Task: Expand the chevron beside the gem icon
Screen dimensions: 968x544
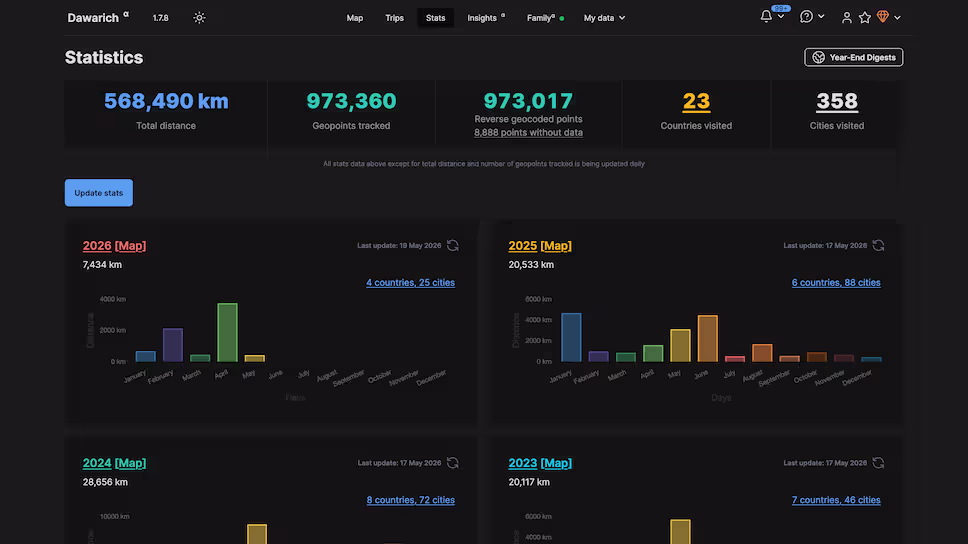Action: pos(897,18)
